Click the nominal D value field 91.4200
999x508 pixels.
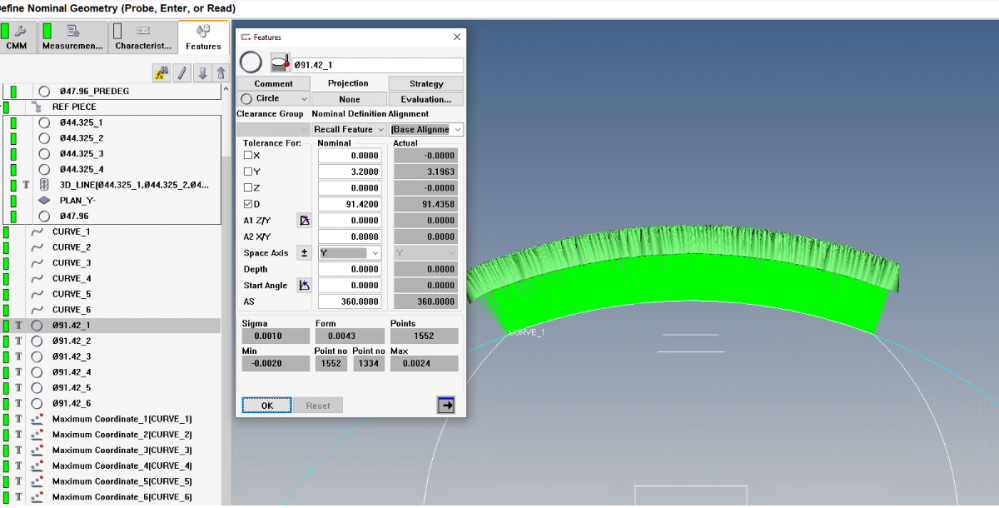(x=349, y=204)
